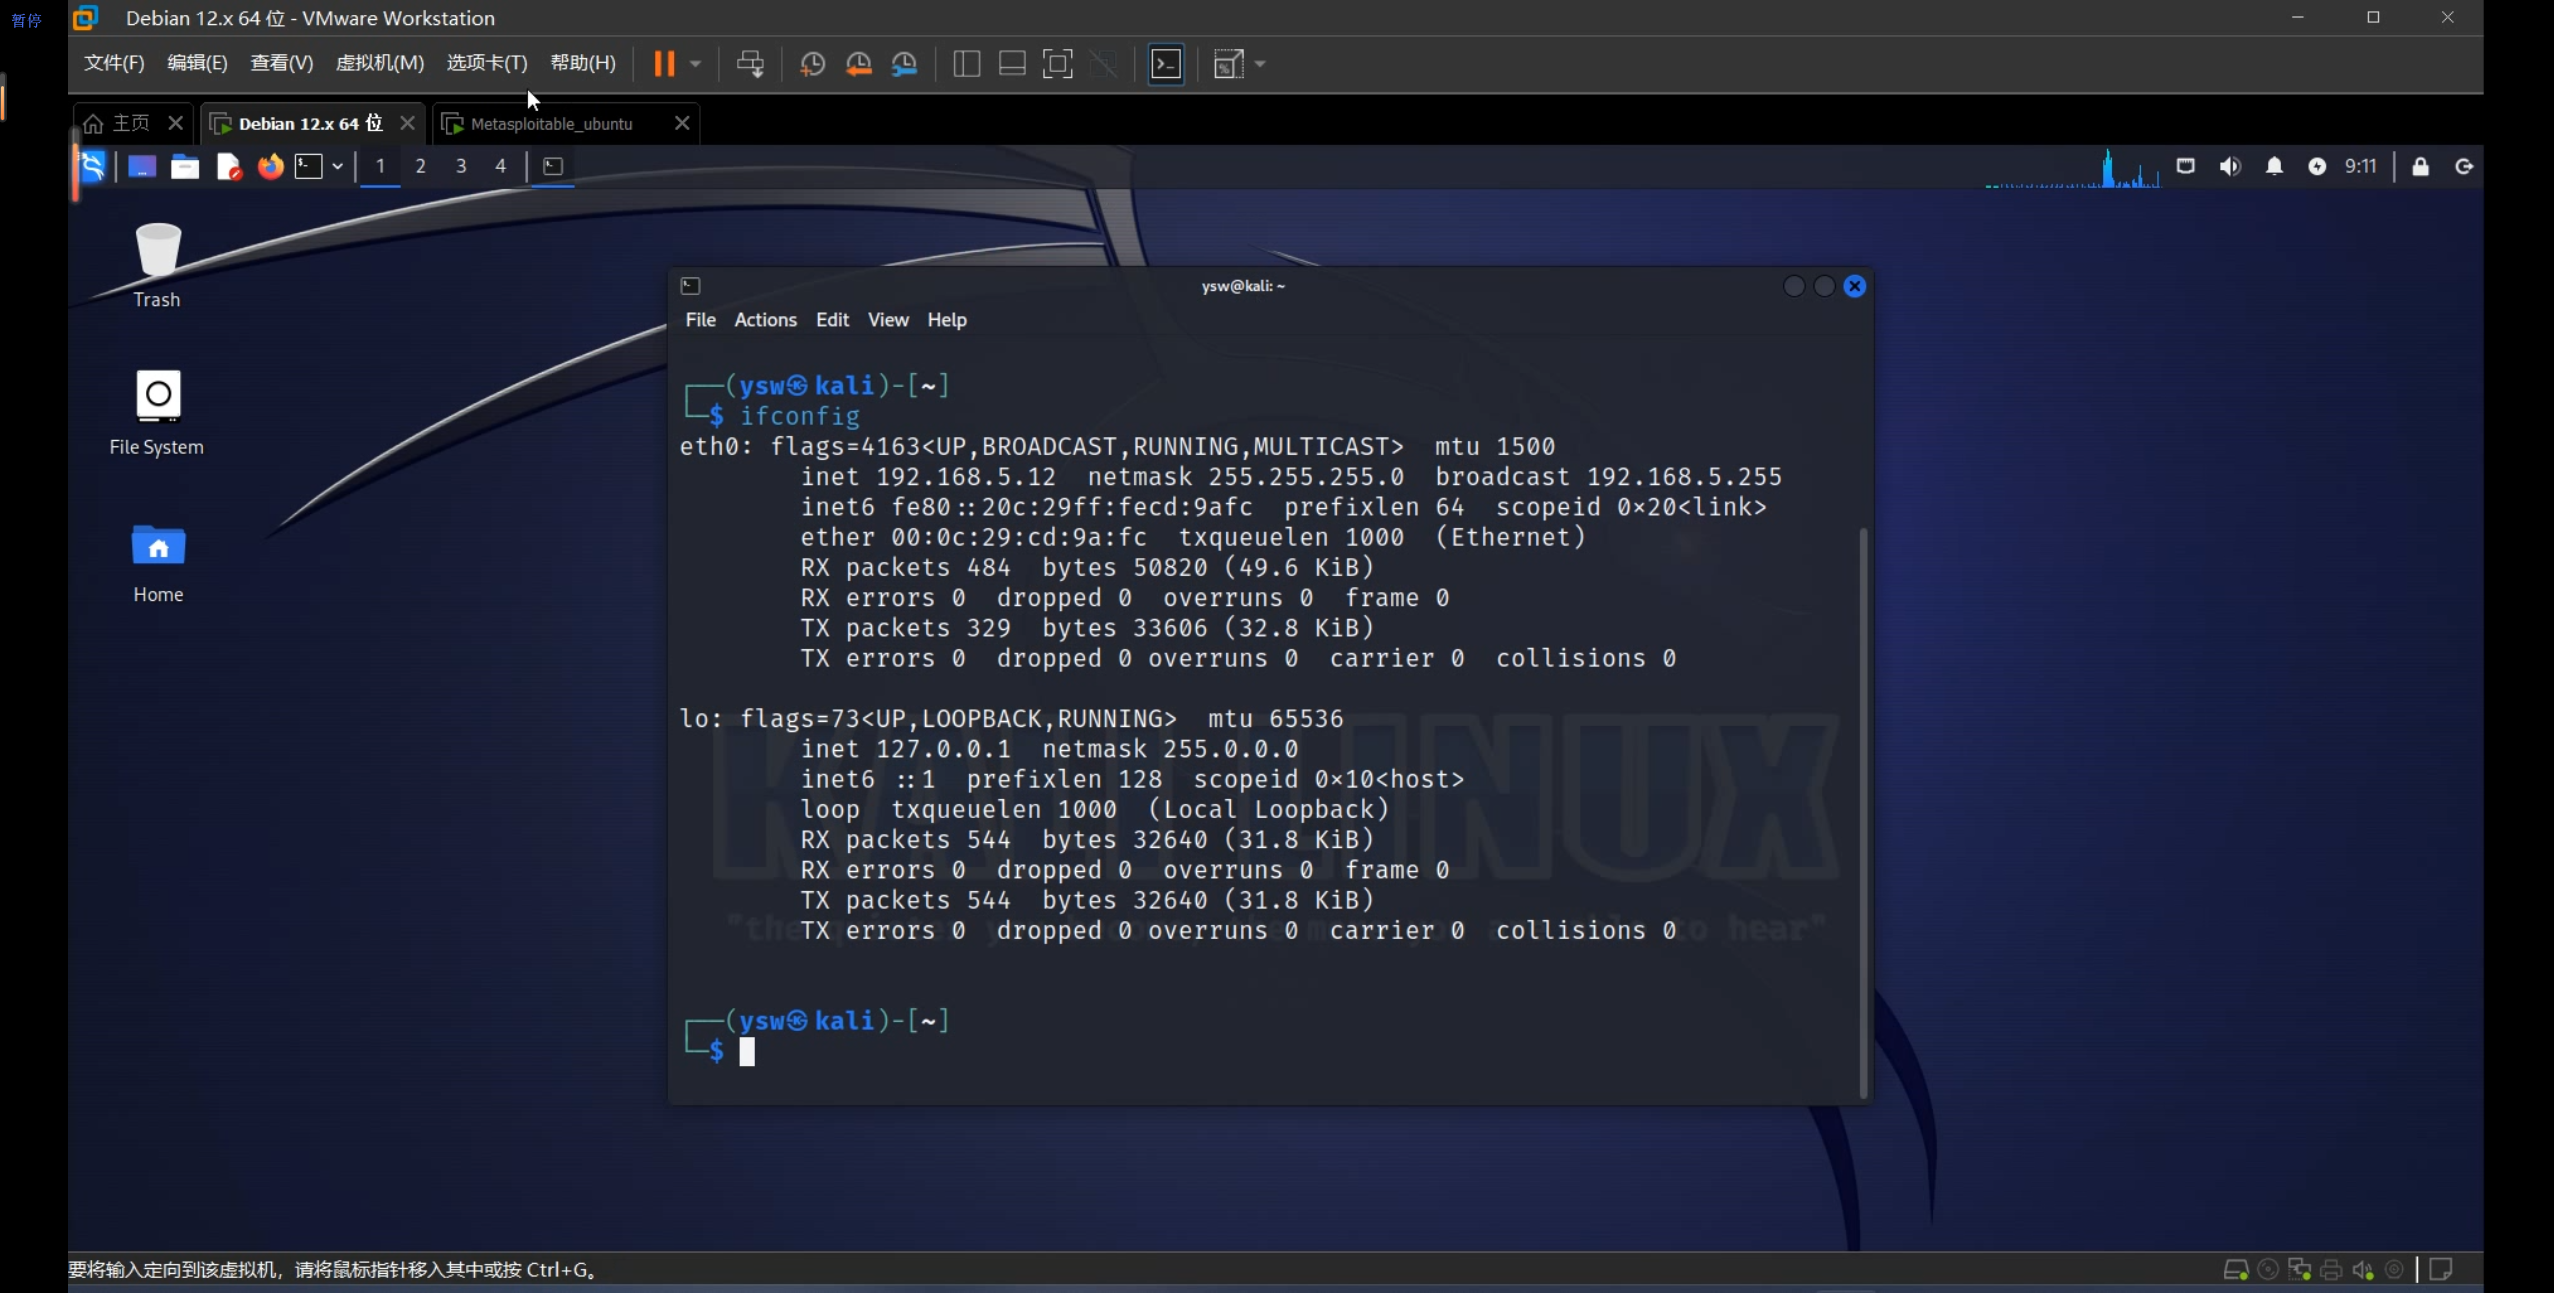The width and height of the screenshot is (2554, 1293).
Task: Open the terminal Actions menu
Action: [x=765, y=320]
